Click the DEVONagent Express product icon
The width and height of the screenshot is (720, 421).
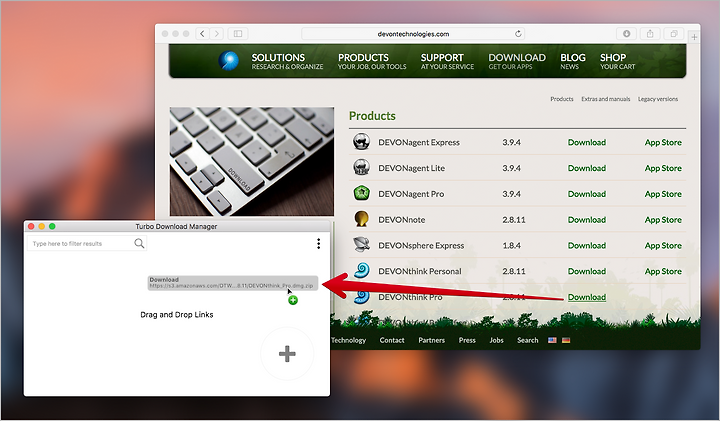click(x=361, y=142)
